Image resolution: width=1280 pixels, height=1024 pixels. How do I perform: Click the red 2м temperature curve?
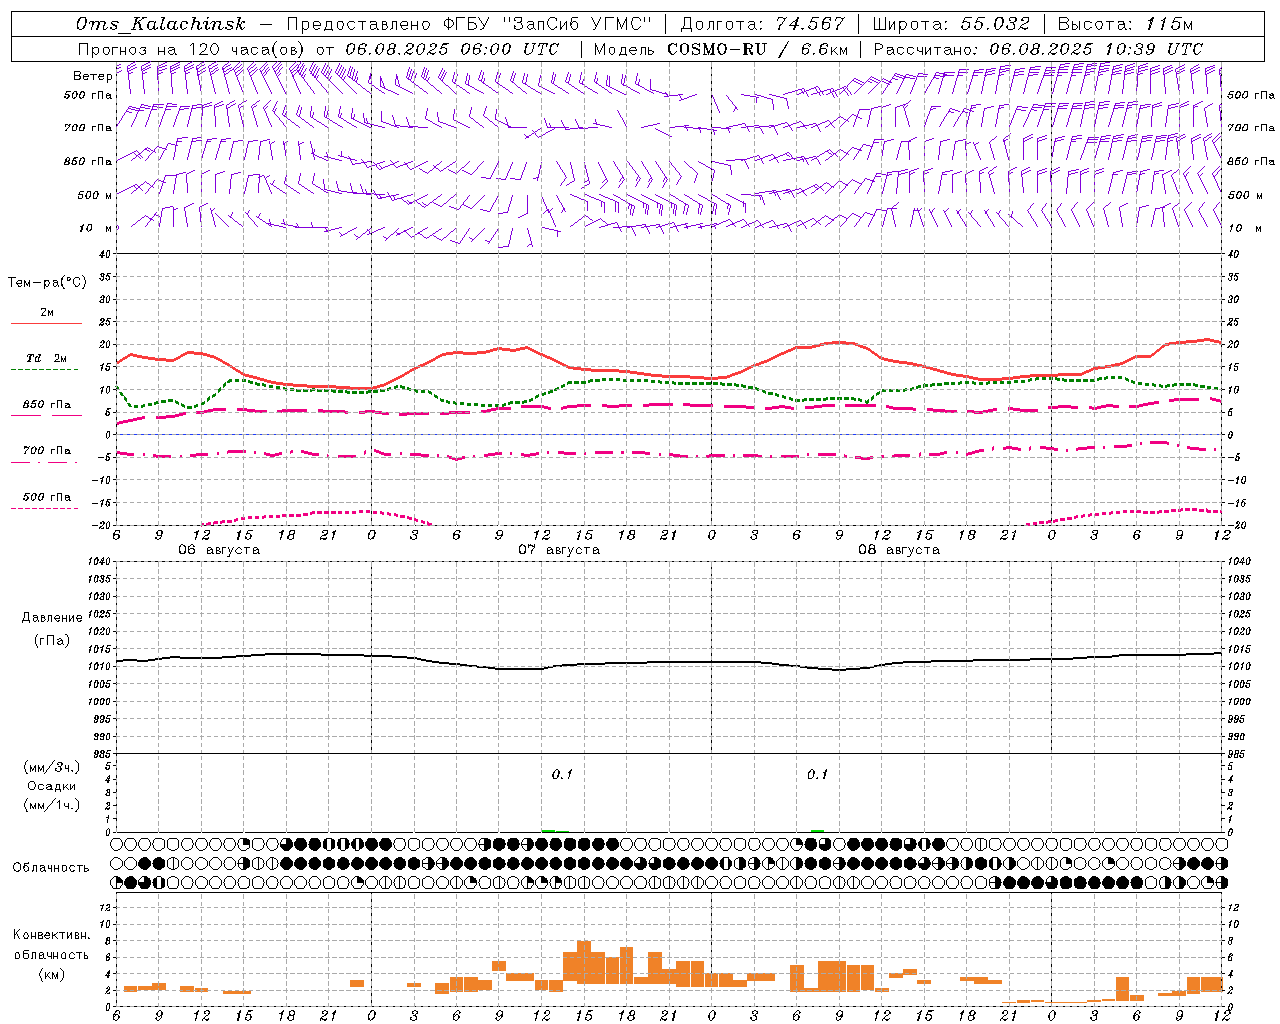pos(668,375)
